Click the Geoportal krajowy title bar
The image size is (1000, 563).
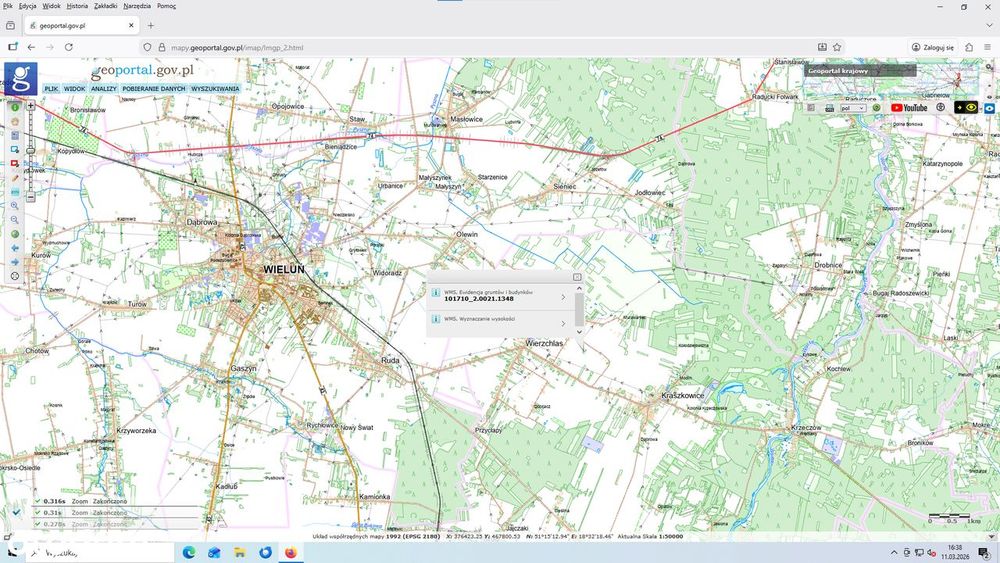860,70
